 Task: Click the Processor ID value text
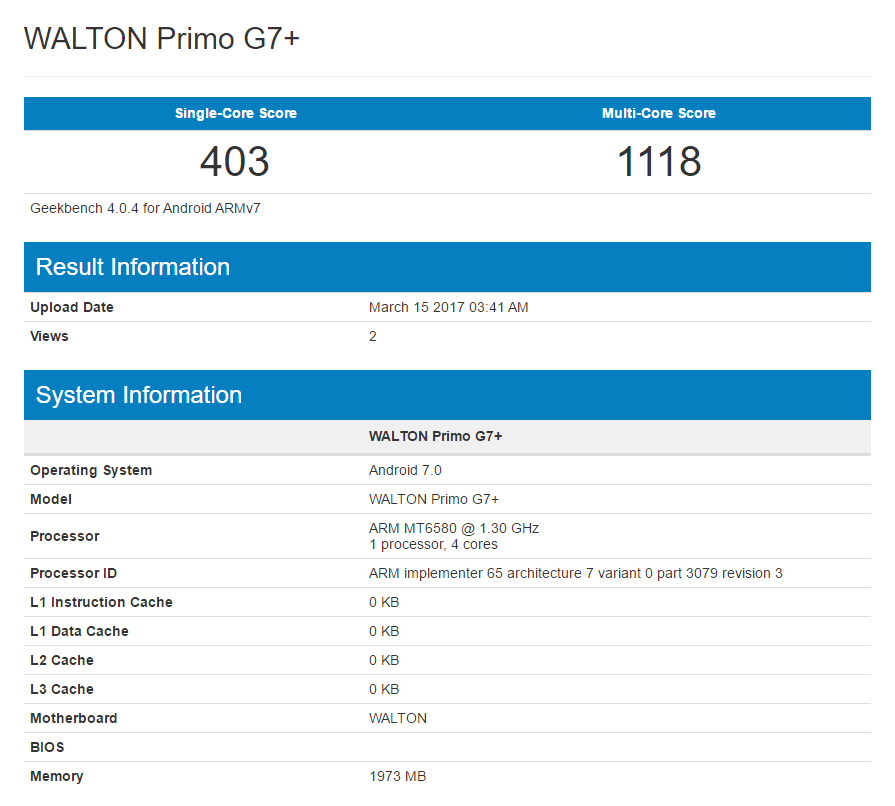(575, 573)
